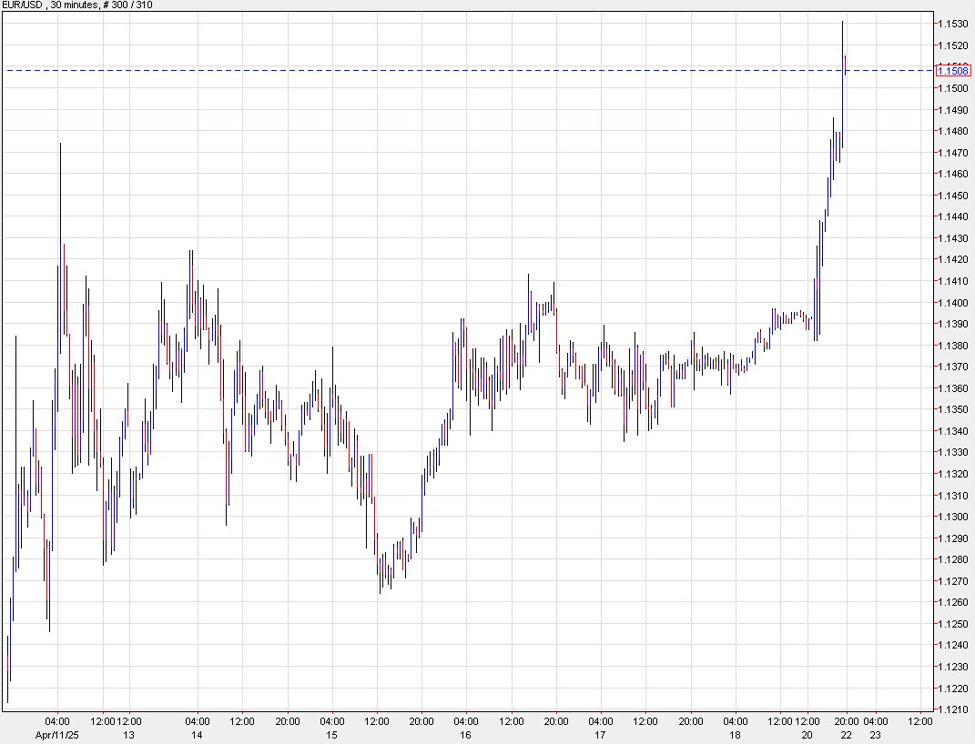Click the 1.1530 price axis label
The height and width of the screenshot is (744, 975).
[951, 23]
